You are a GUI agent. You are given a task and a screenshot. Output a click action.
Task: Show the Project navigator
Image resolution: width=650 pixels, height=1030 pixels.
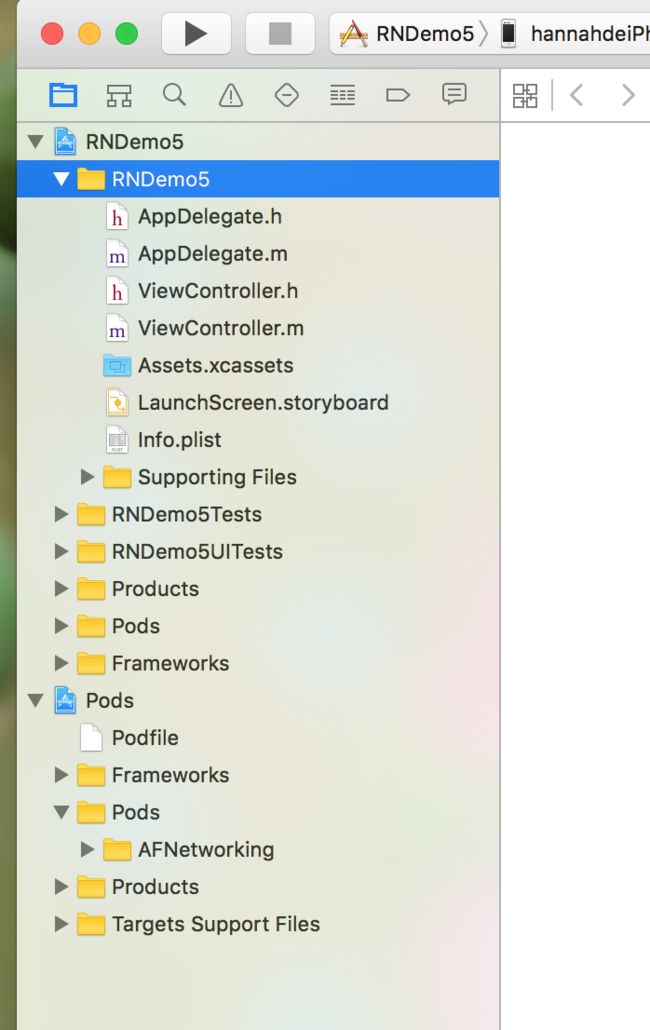63,95
